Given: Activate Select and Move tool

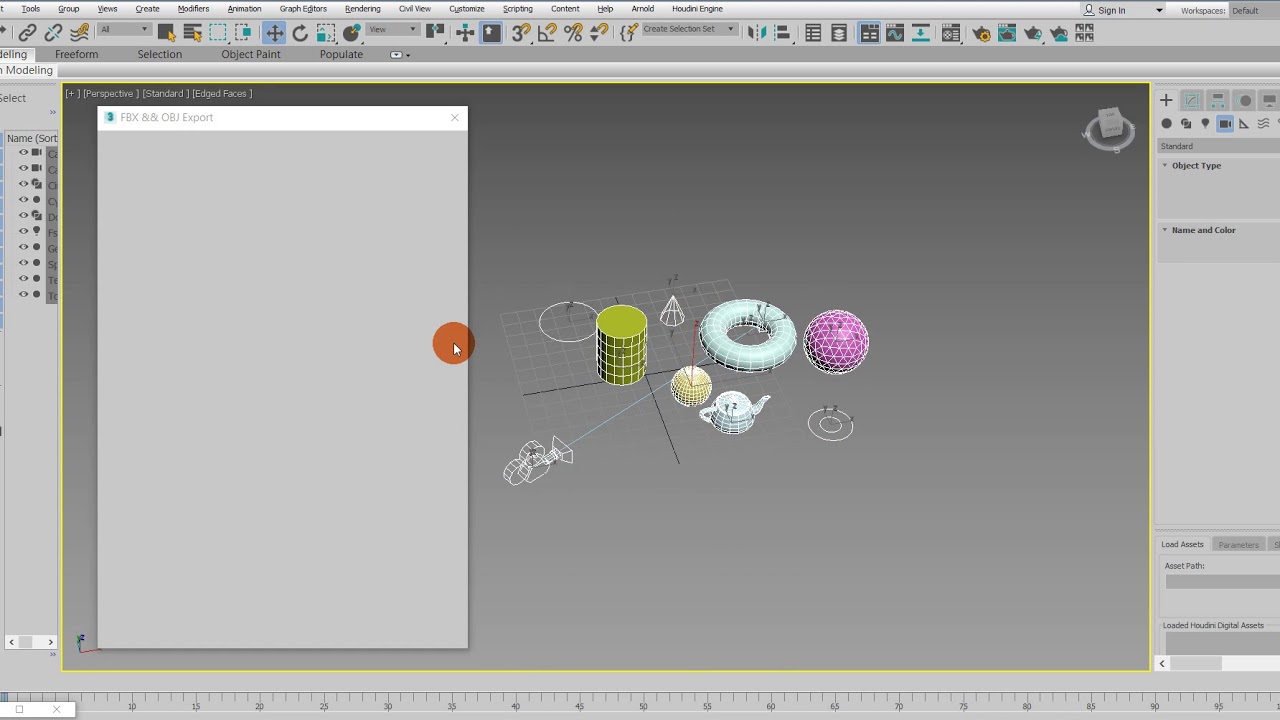Looking at the screenshot, I should pos(274,33).
